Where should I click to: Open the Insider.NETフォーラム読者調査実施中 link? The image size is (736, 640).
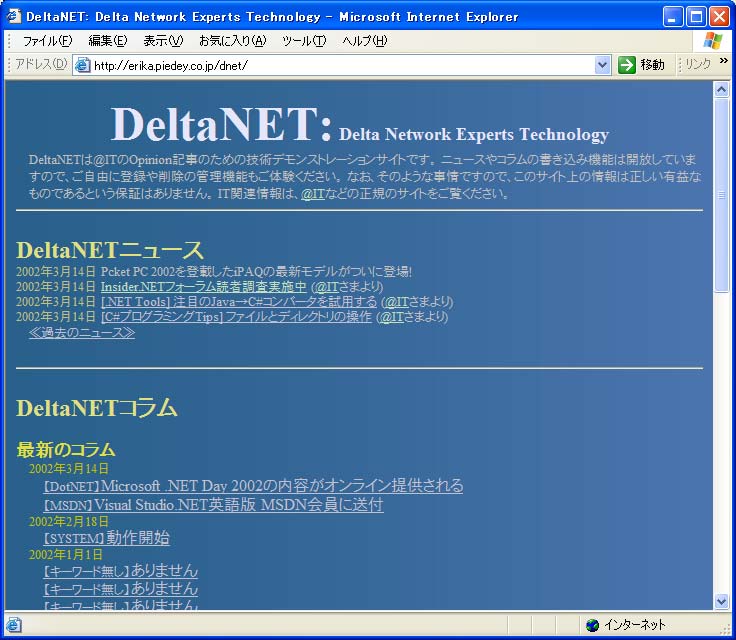pyautogui.click(x=204, y=286)
